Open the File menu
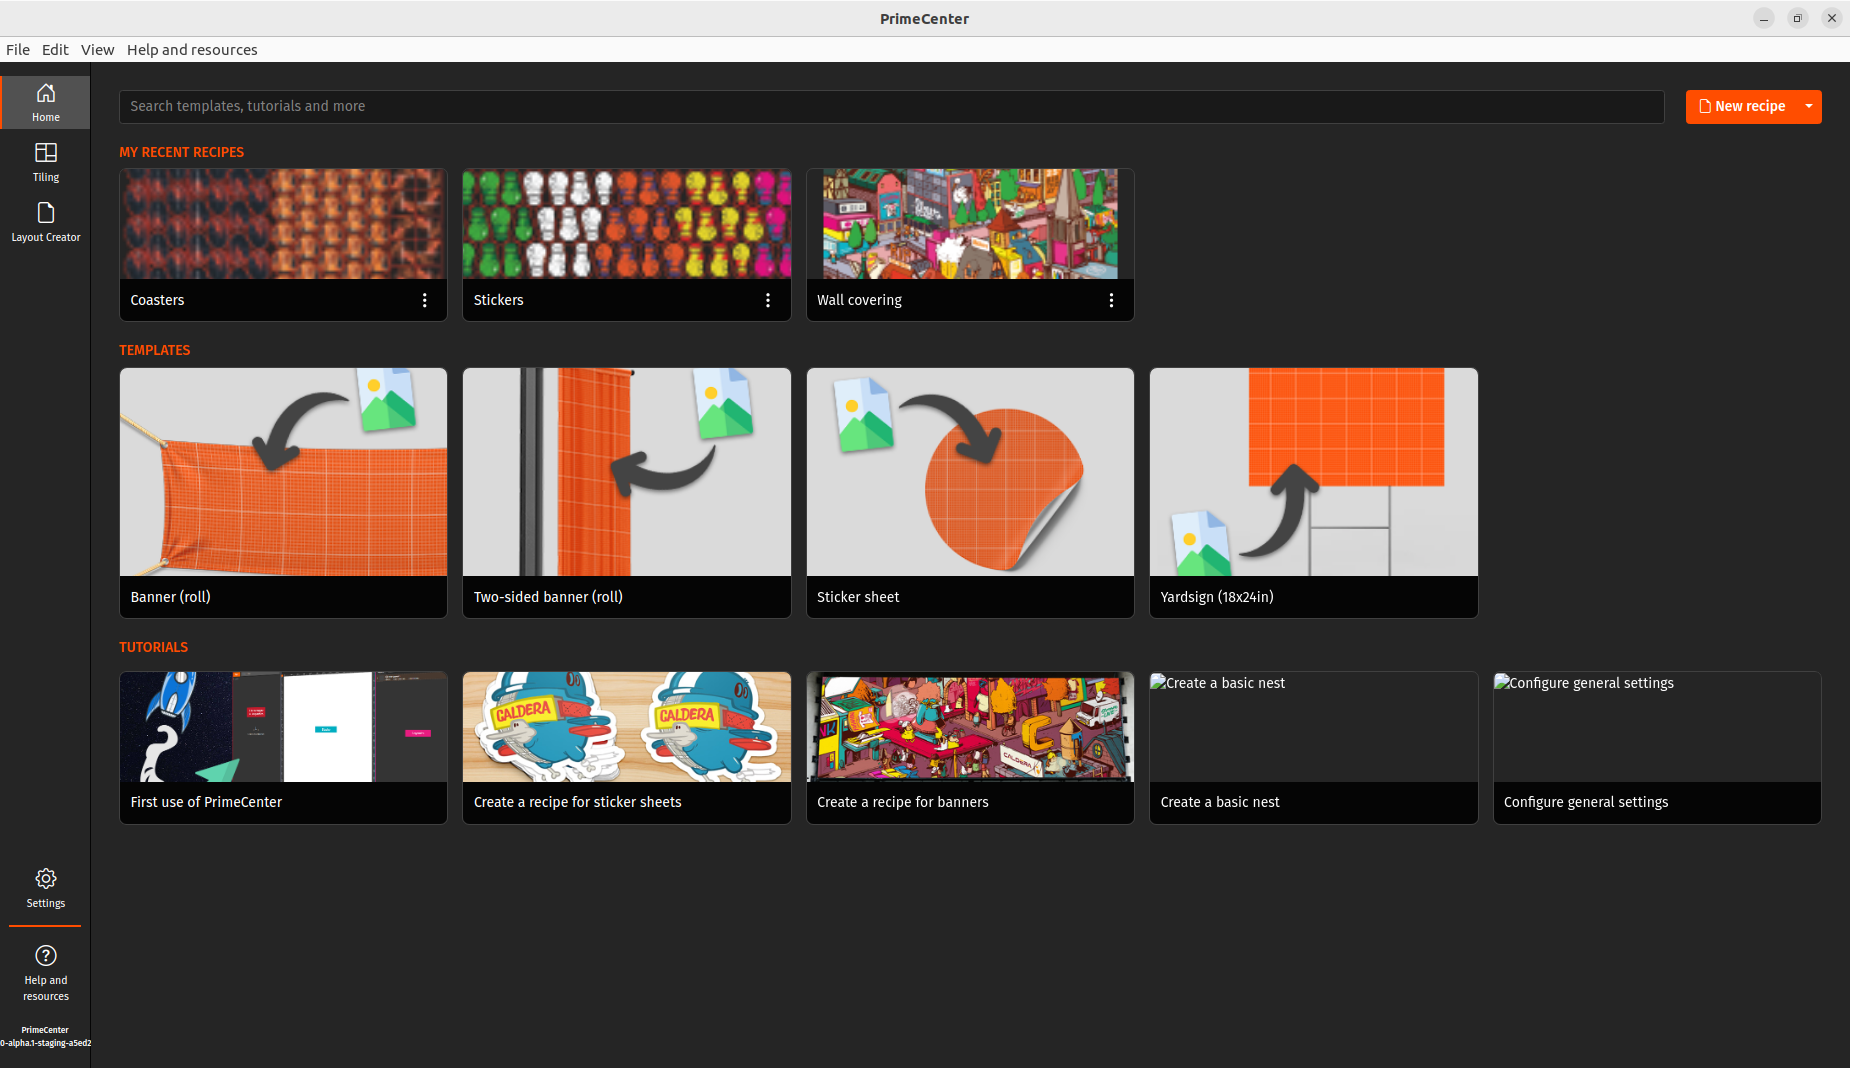Viewport: 1850px width, 1068px height. pos(18,49)
